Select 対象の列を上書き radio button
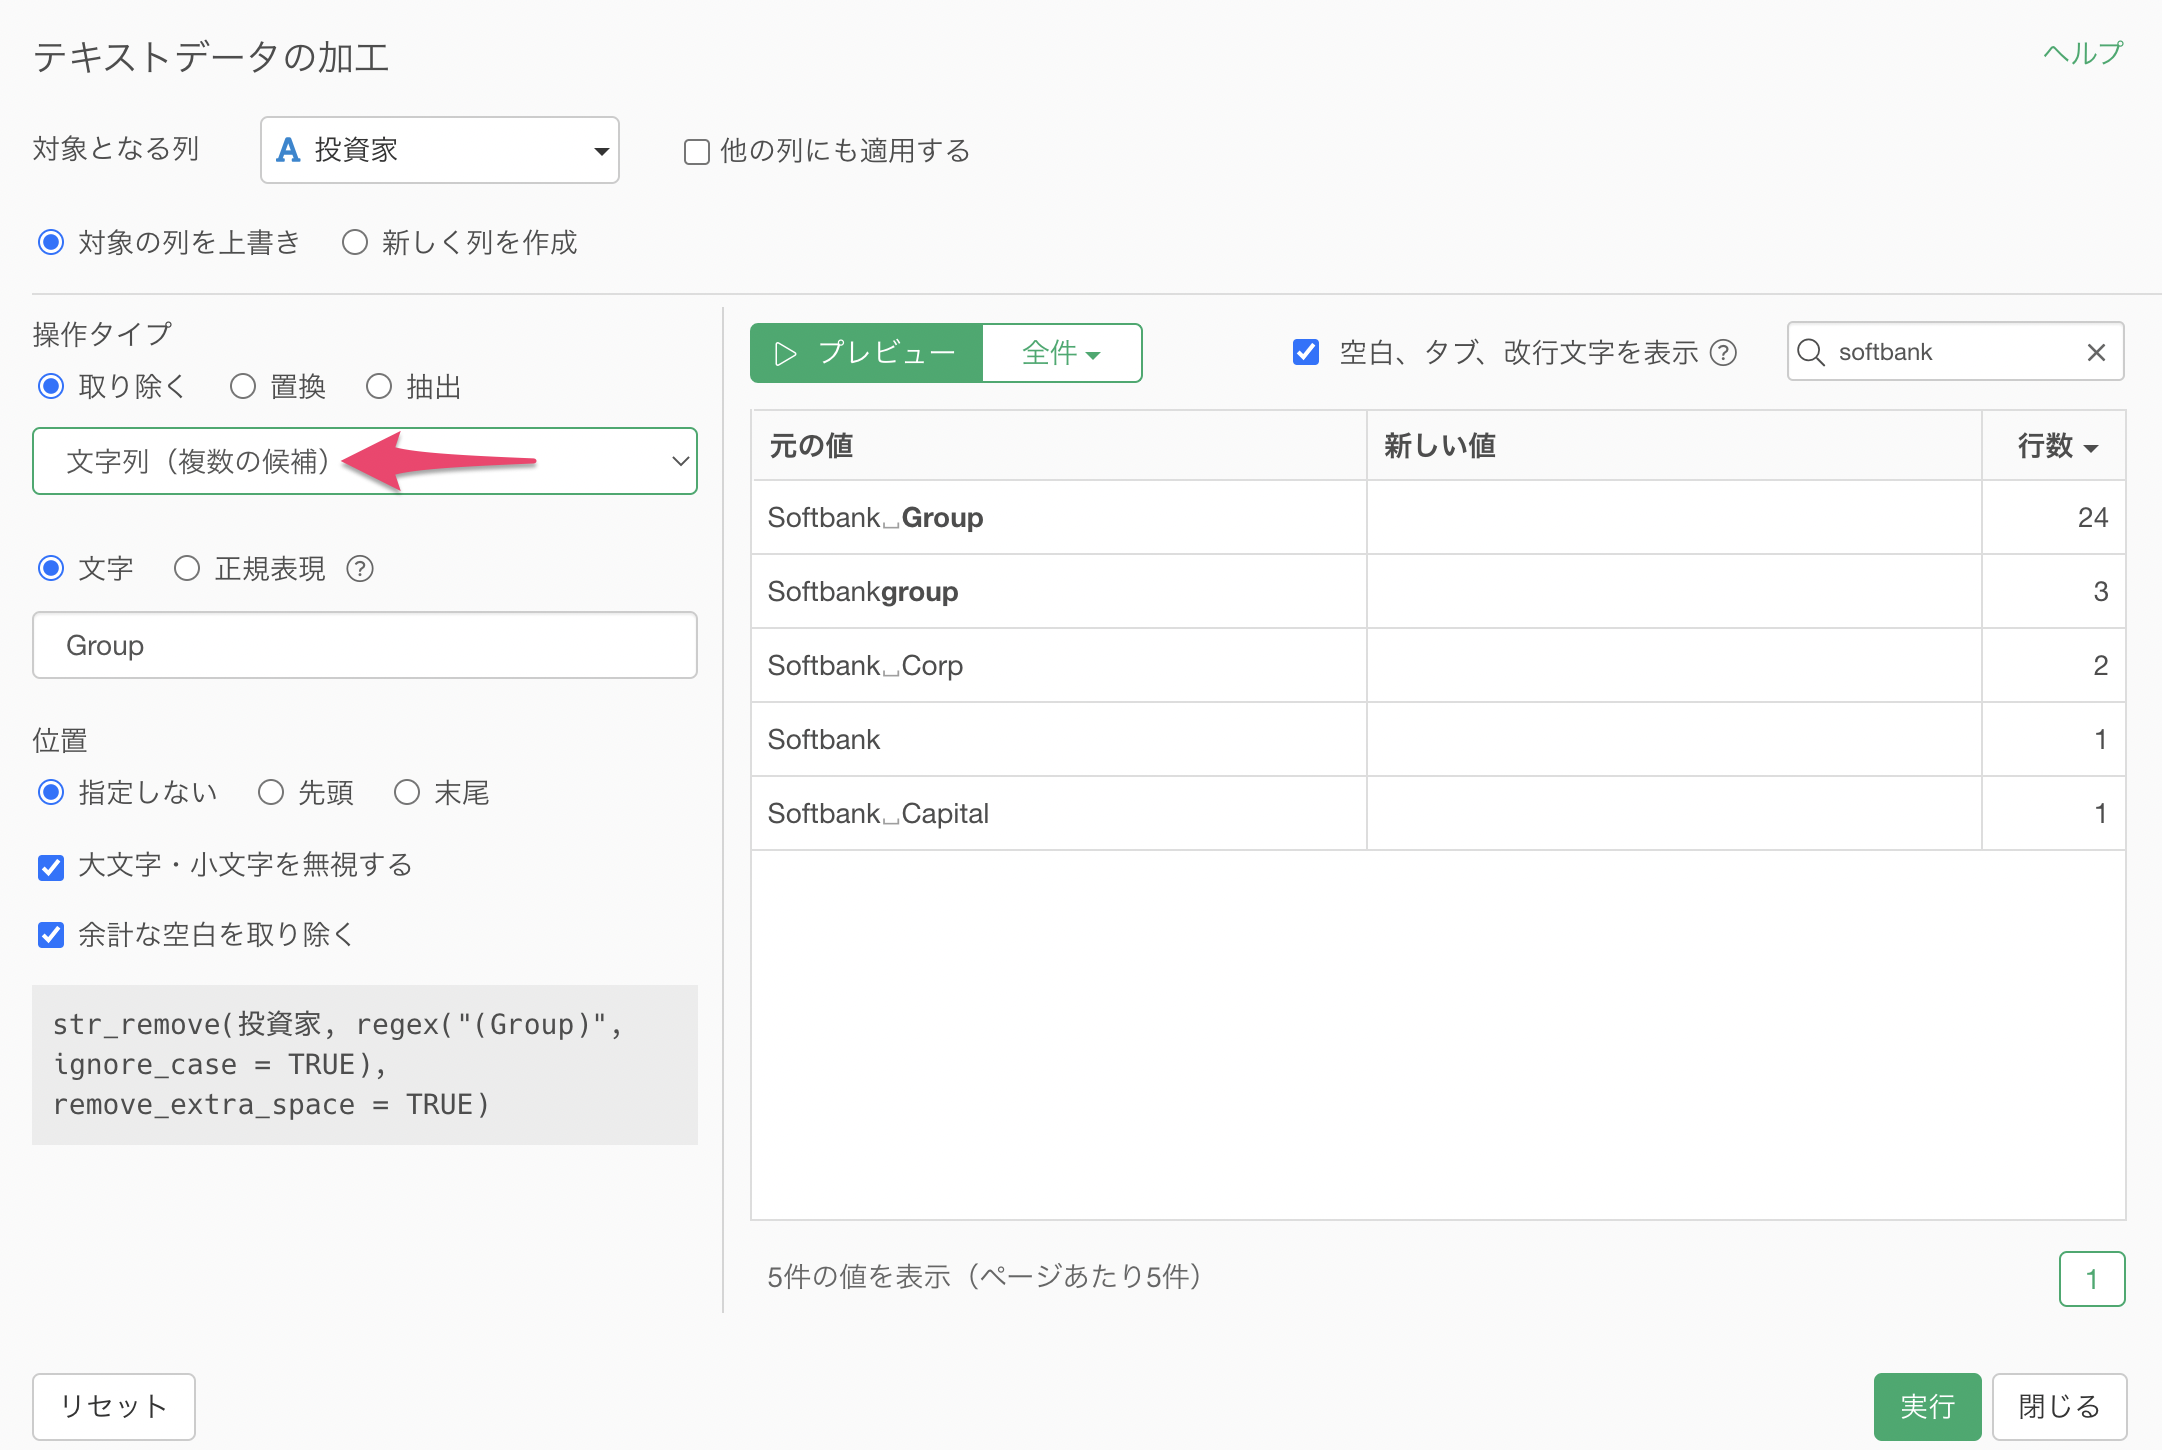 pos(51,243)
